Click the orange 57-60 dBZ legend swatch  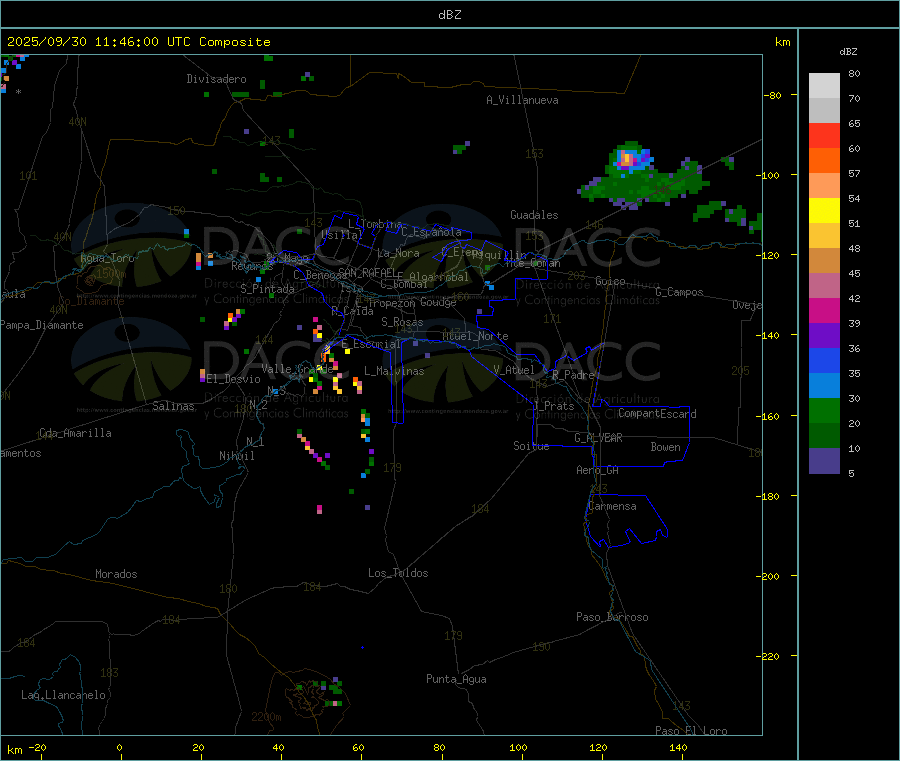824,161
